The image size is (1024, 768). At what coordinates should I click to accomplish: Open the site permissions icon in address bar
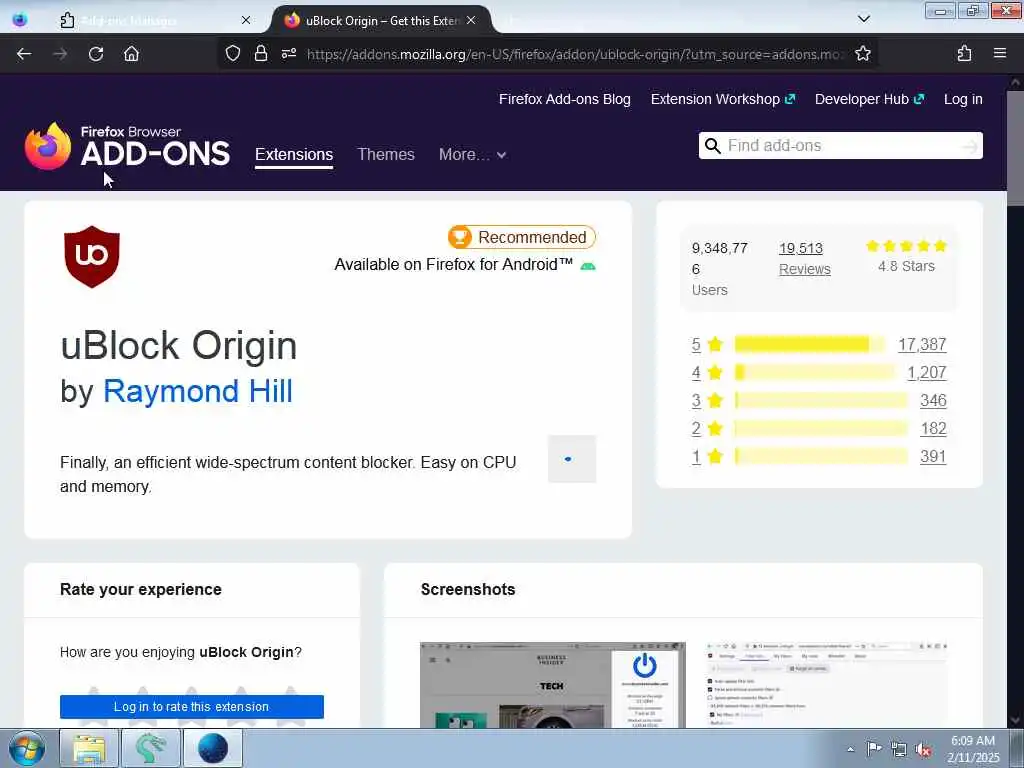point(289,54)
